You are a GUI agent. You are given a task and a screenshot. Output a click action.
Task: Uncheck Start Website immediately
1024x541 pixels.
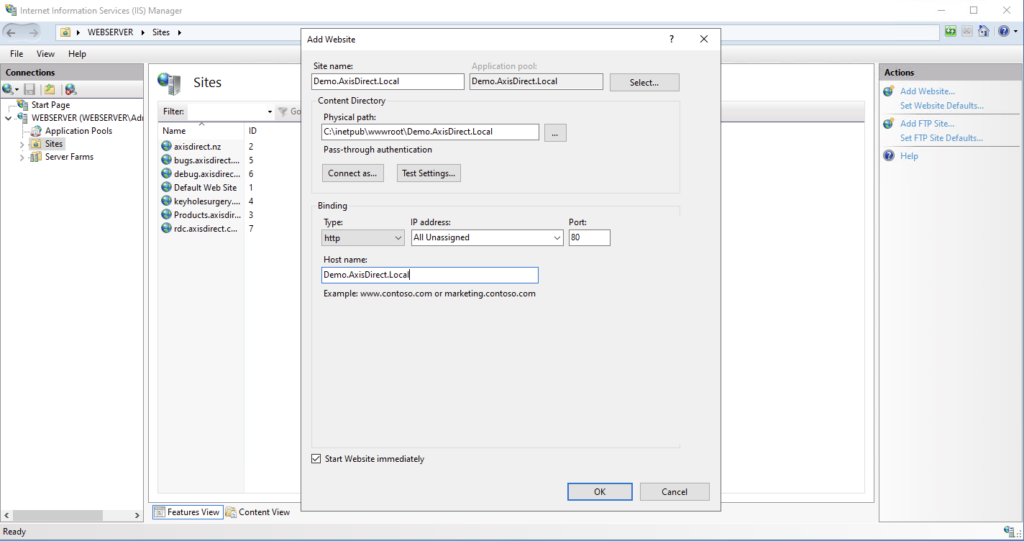coord(316,459)
